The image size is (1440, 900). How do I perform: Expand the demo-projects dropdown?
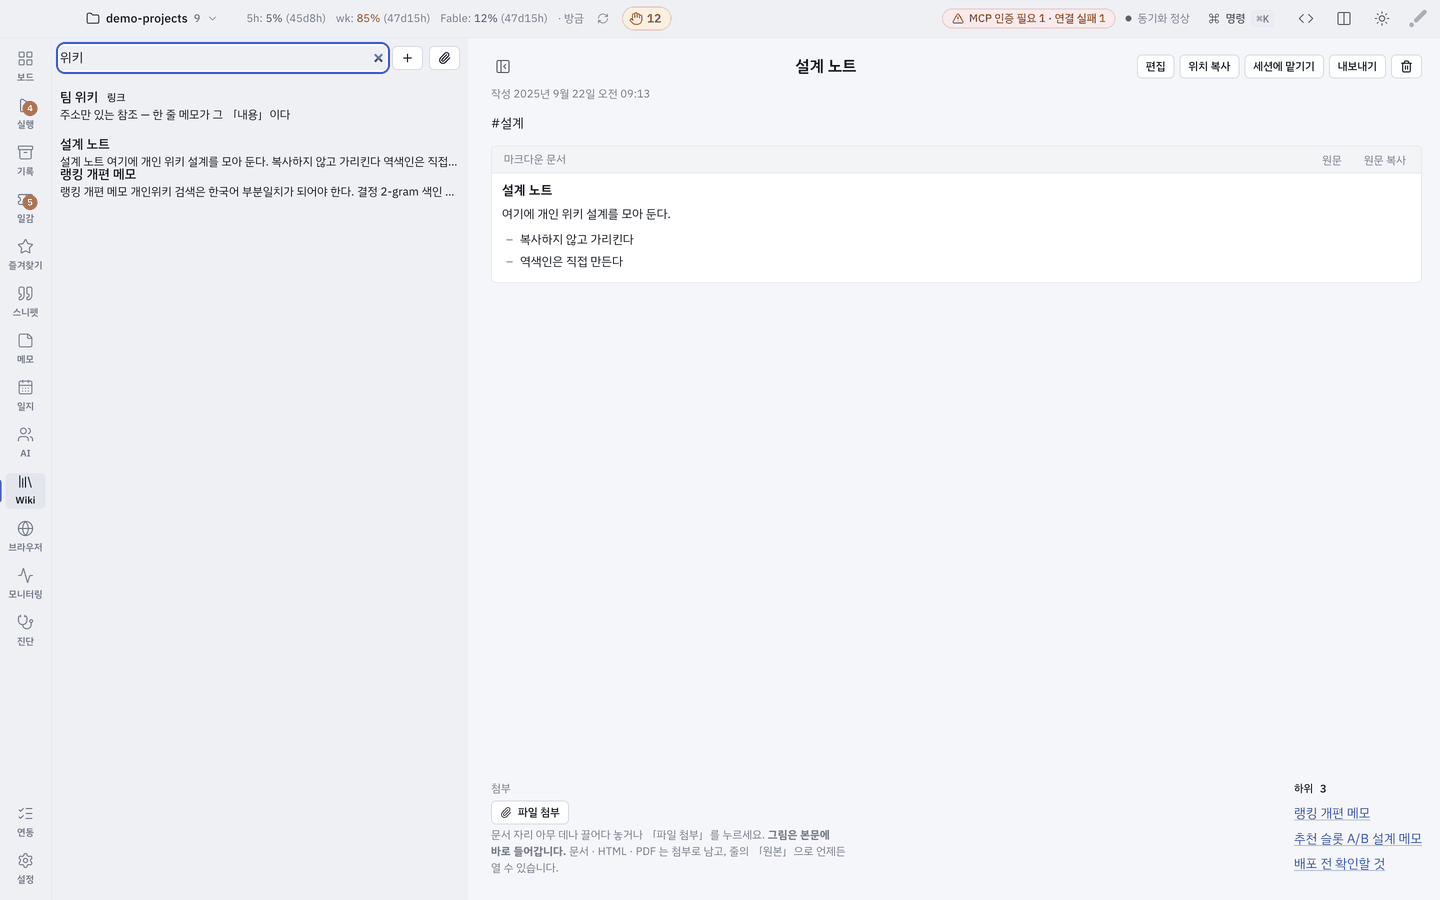tap(152, 18)
